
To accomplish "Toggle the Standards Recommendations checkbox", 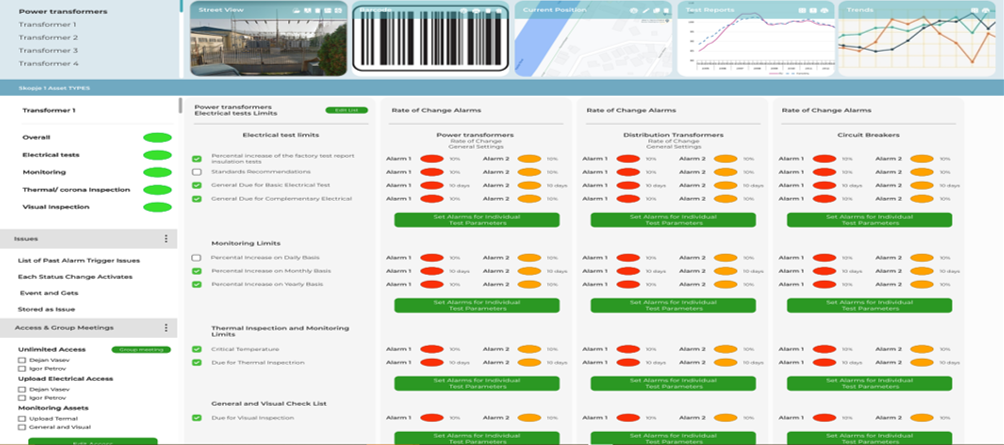I will click(x=197, y=172).
